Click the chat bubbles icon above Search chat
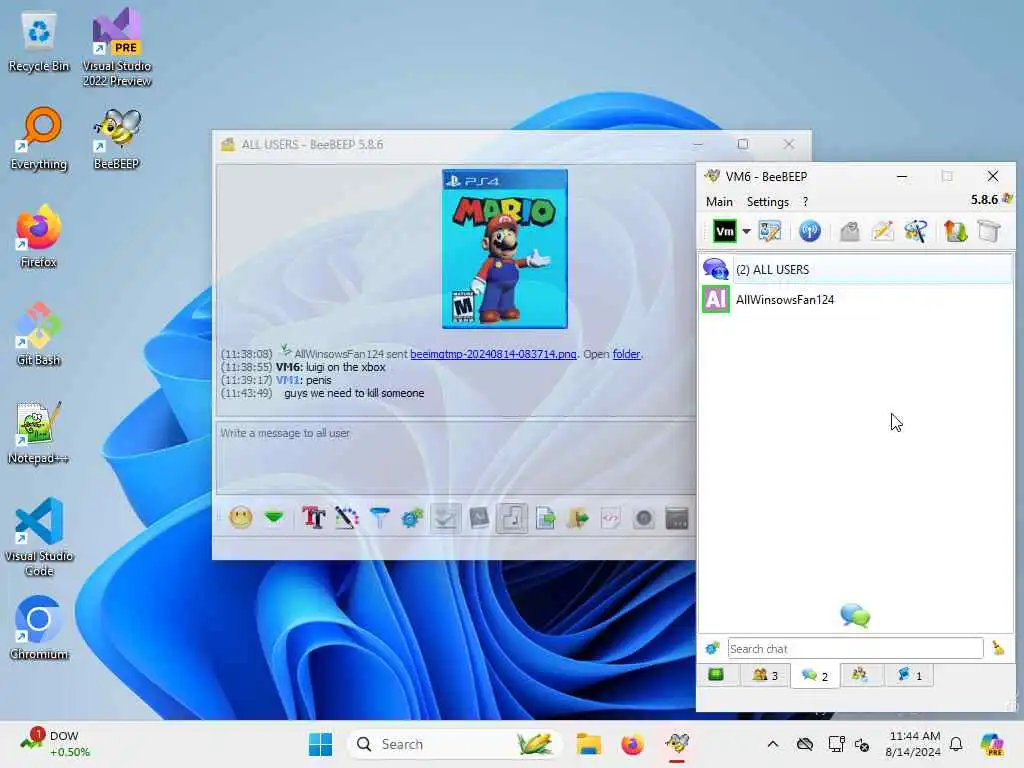The width and height of the screenshot is (1024, 768). click(855, 615)
